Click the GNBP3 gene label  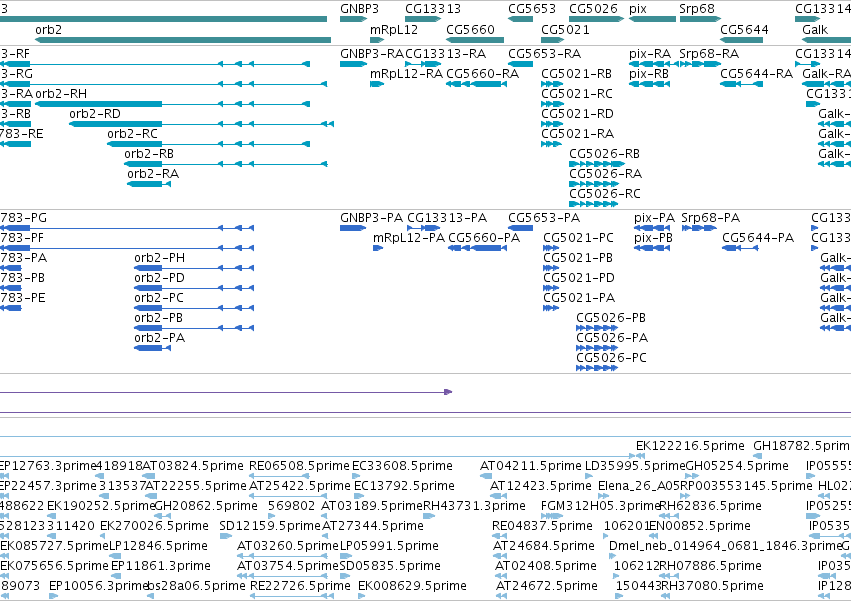point(359,9)
